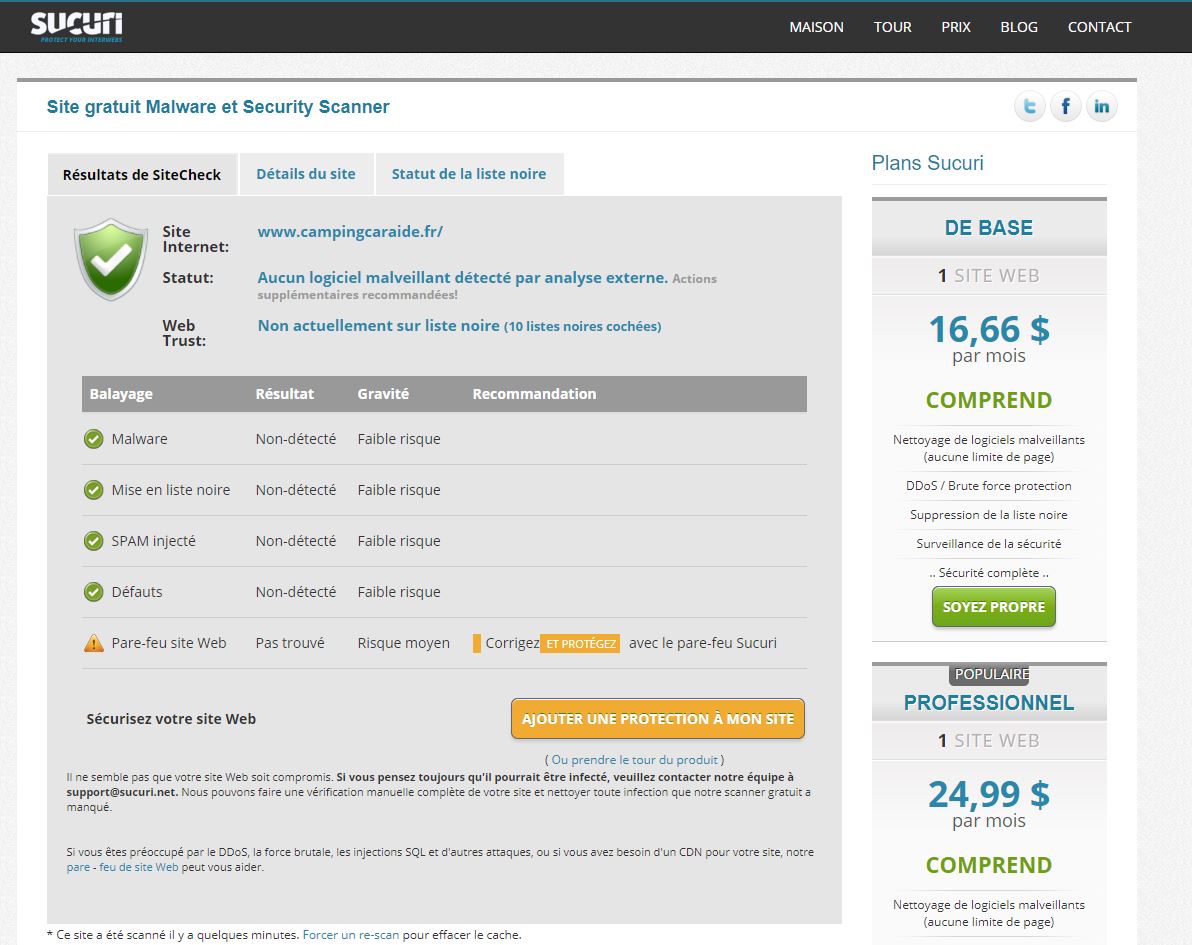This screenshot has height=945, width=1192.
Task: Click the warning triangle beside Pare-feu site Web
Action: [x=94, y=643]
